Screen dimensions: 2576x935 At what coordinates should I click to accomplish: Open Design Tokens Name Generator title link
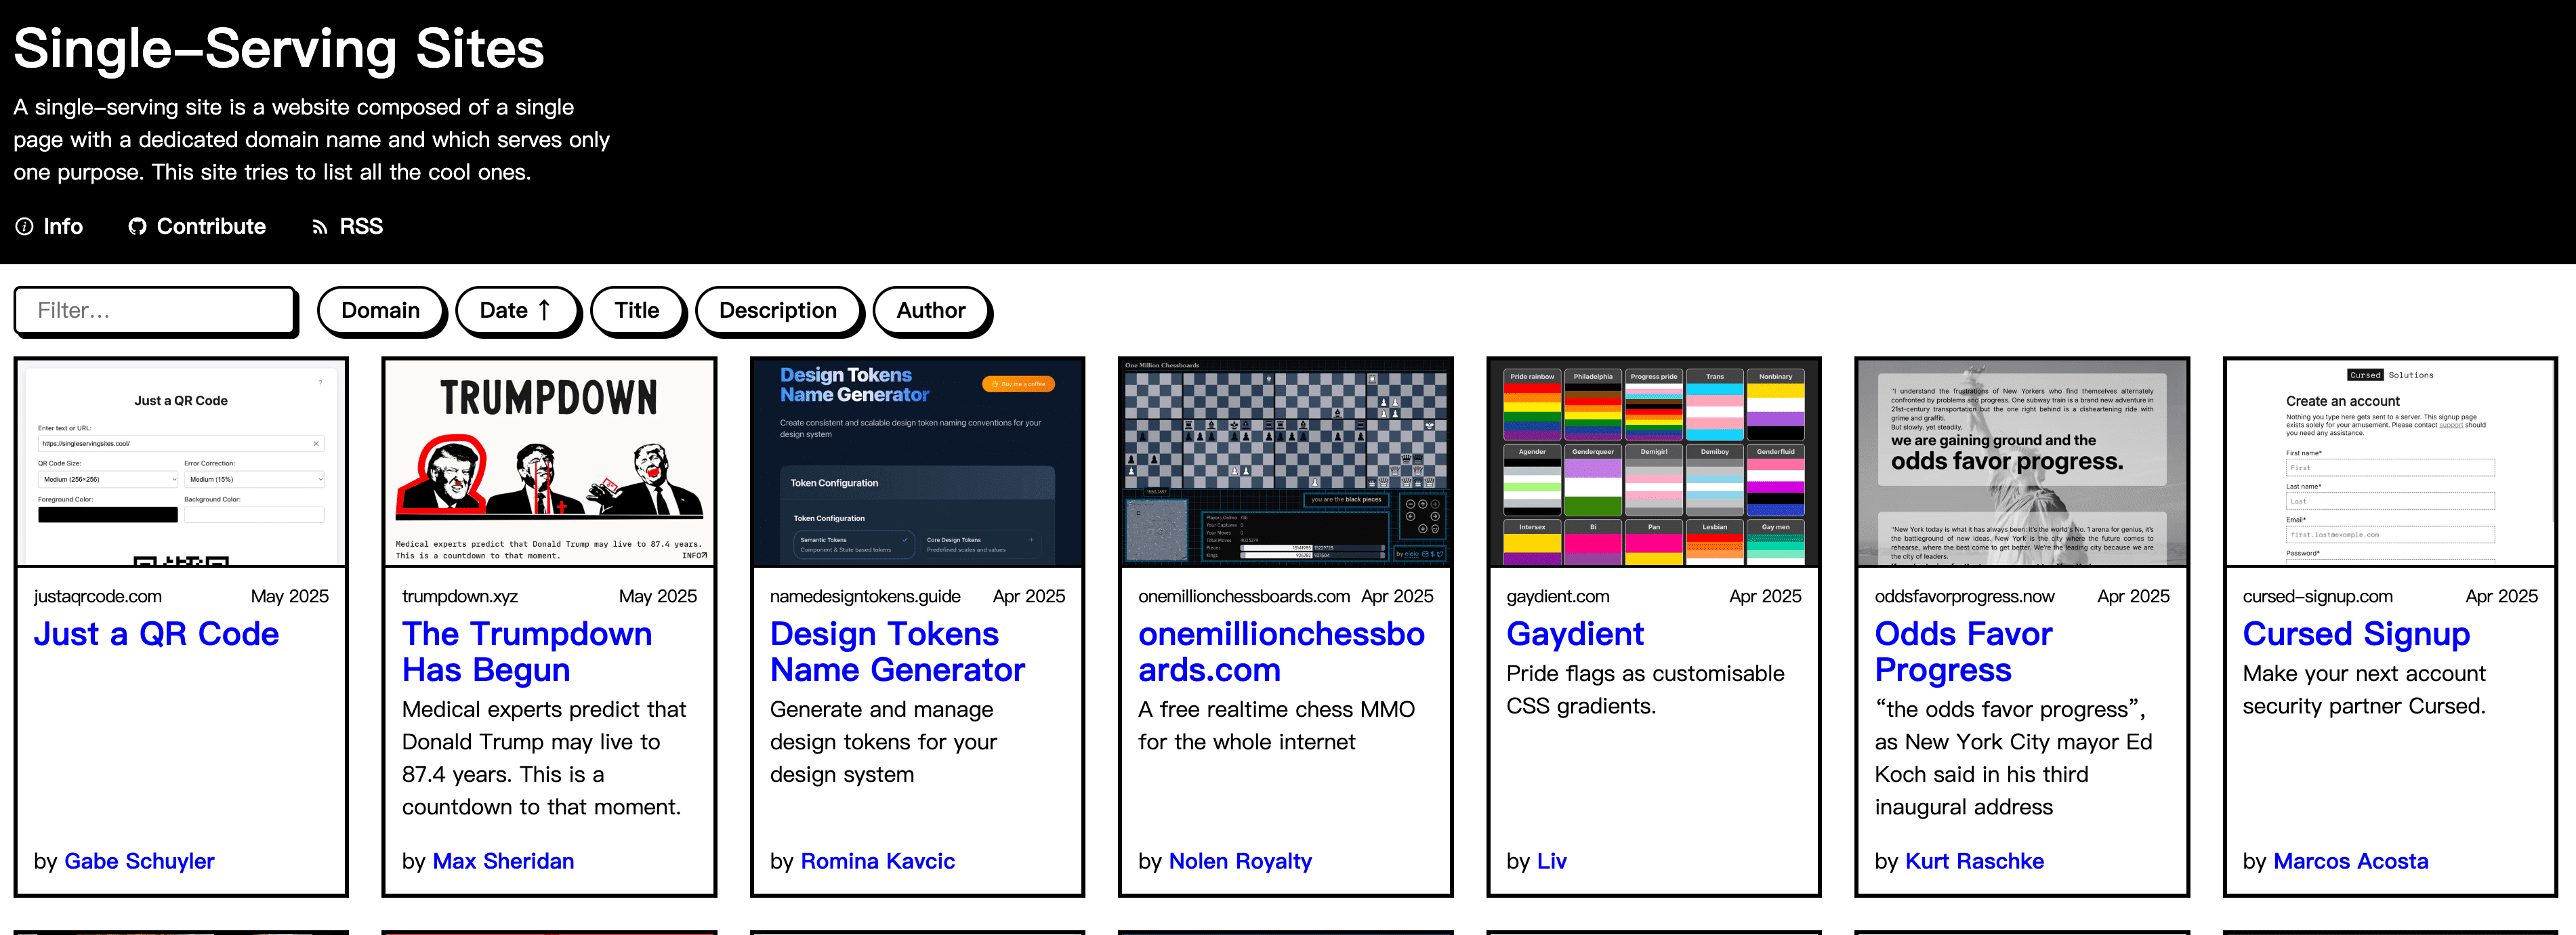[x=897, y=652]
